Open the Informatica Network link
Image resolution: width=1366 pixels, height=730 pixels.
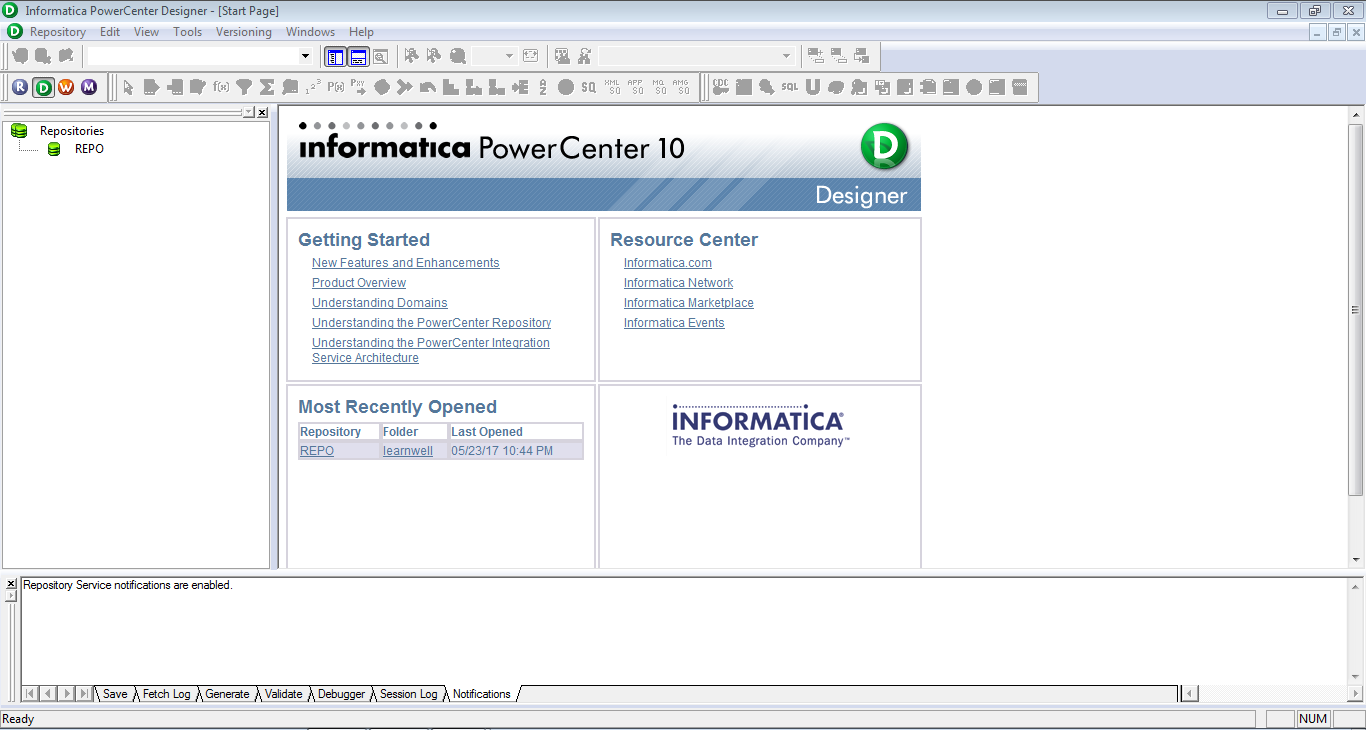[679, 283]
